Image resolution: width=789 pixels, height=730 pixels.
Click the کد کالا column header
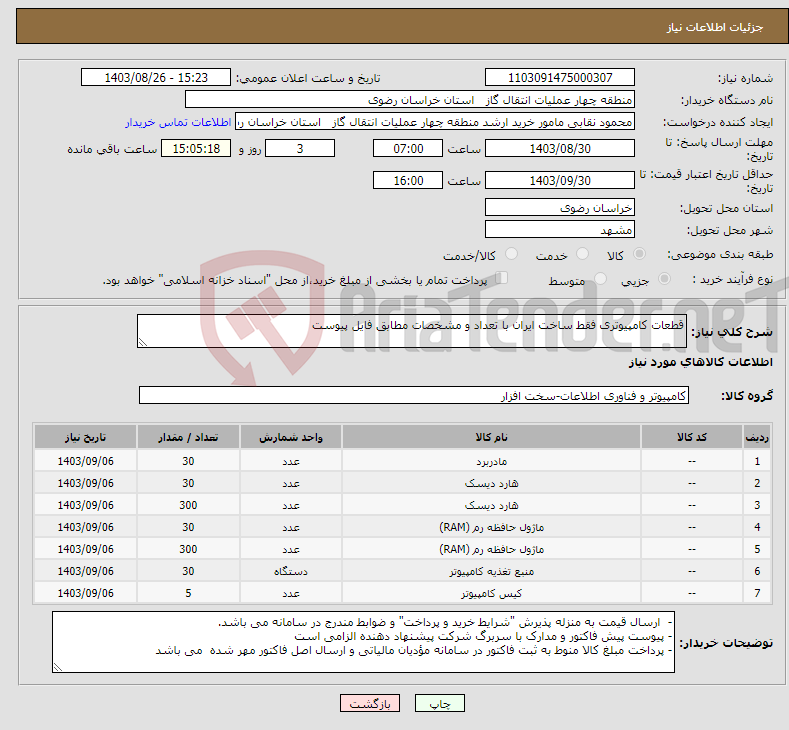click(x=692, y=437)
